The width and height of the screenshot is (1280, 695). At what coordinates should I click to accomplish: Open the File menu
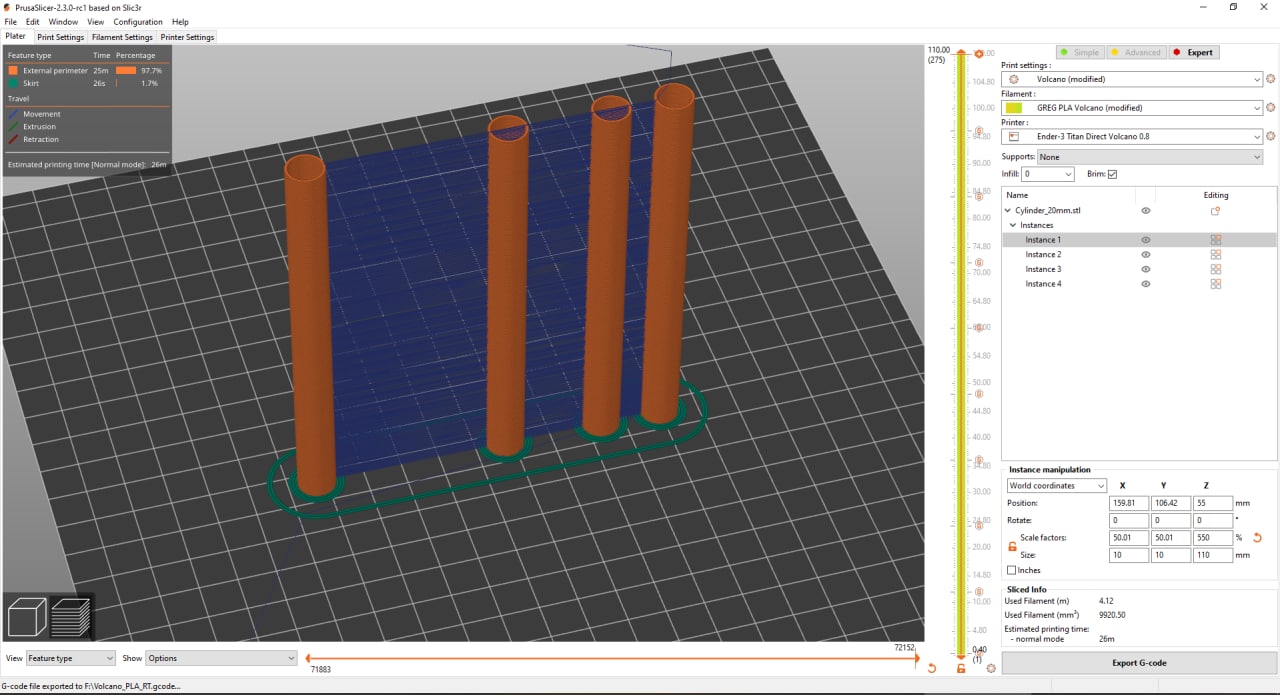(11, 22)
